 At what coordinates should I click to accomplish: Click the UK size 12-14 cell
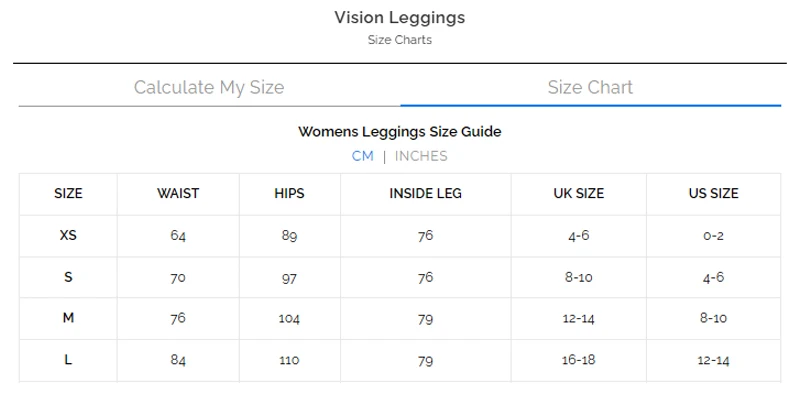pyautogui.click(x=579, y=319)
